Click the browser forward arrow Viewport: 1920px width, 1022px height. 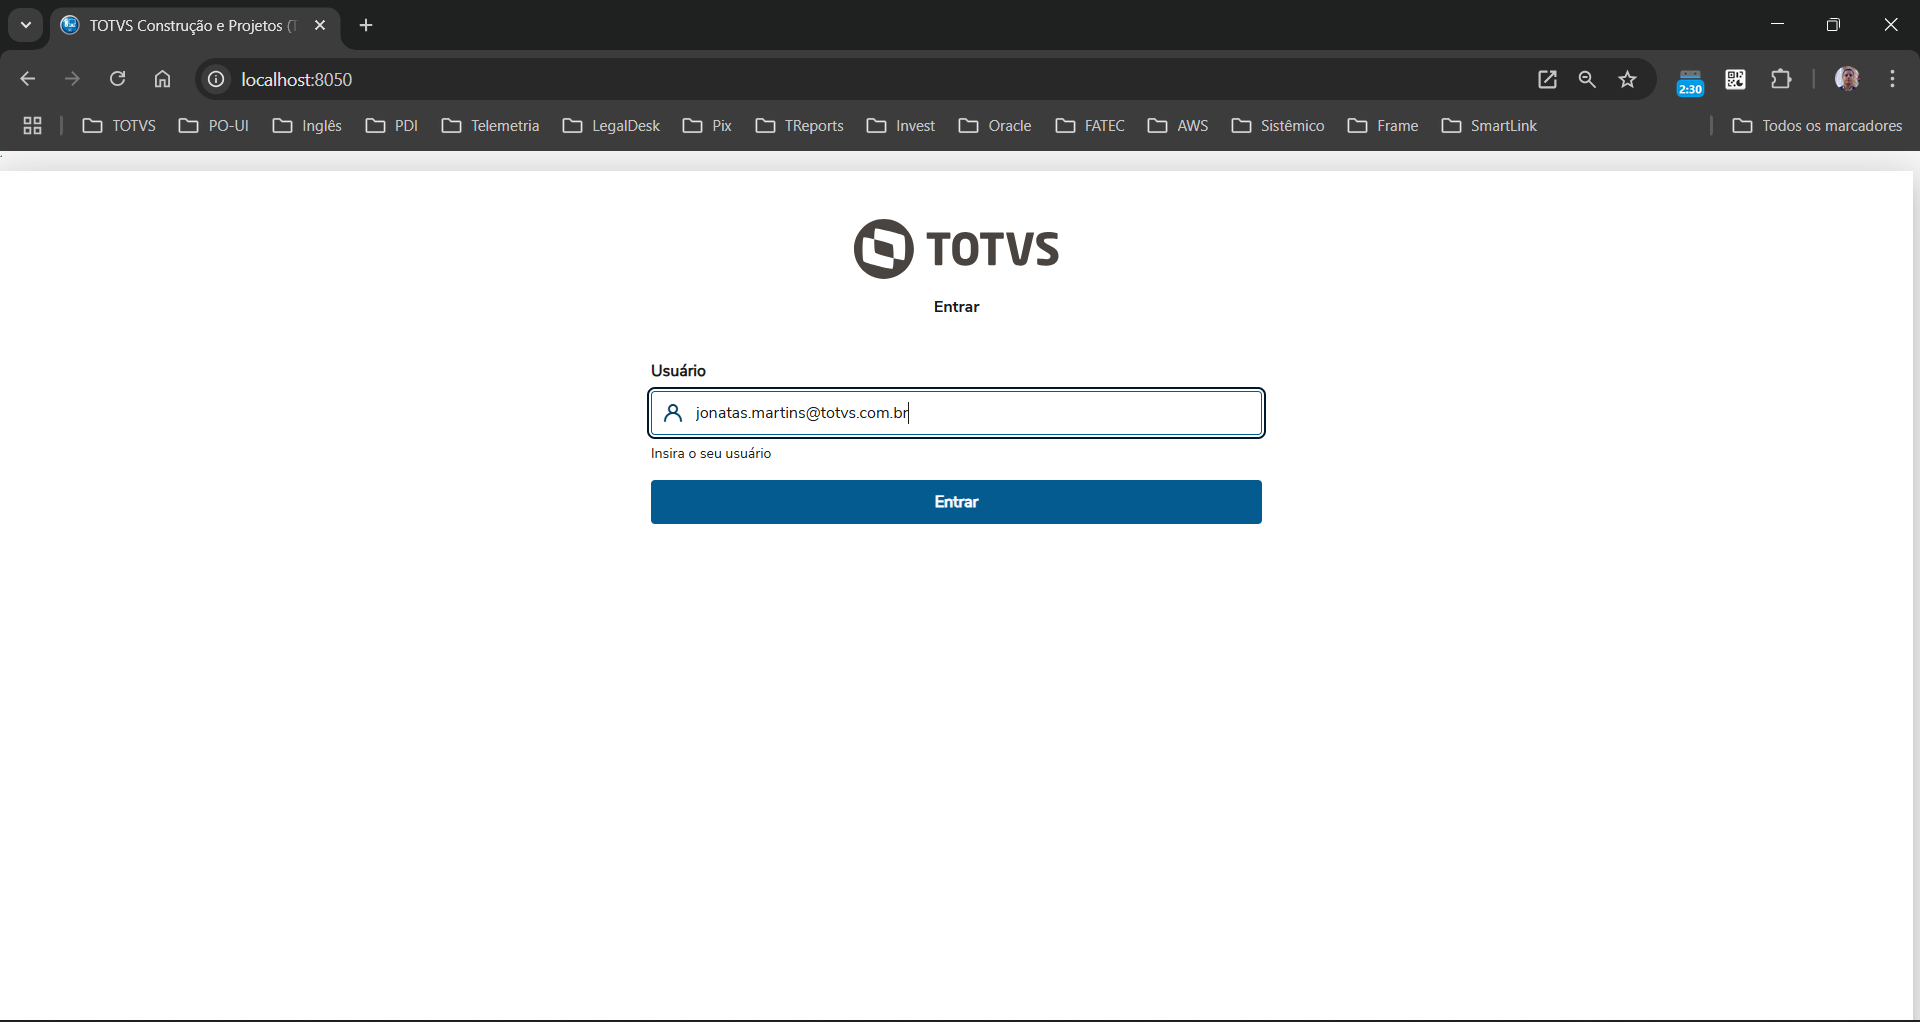tap(72, 79)
